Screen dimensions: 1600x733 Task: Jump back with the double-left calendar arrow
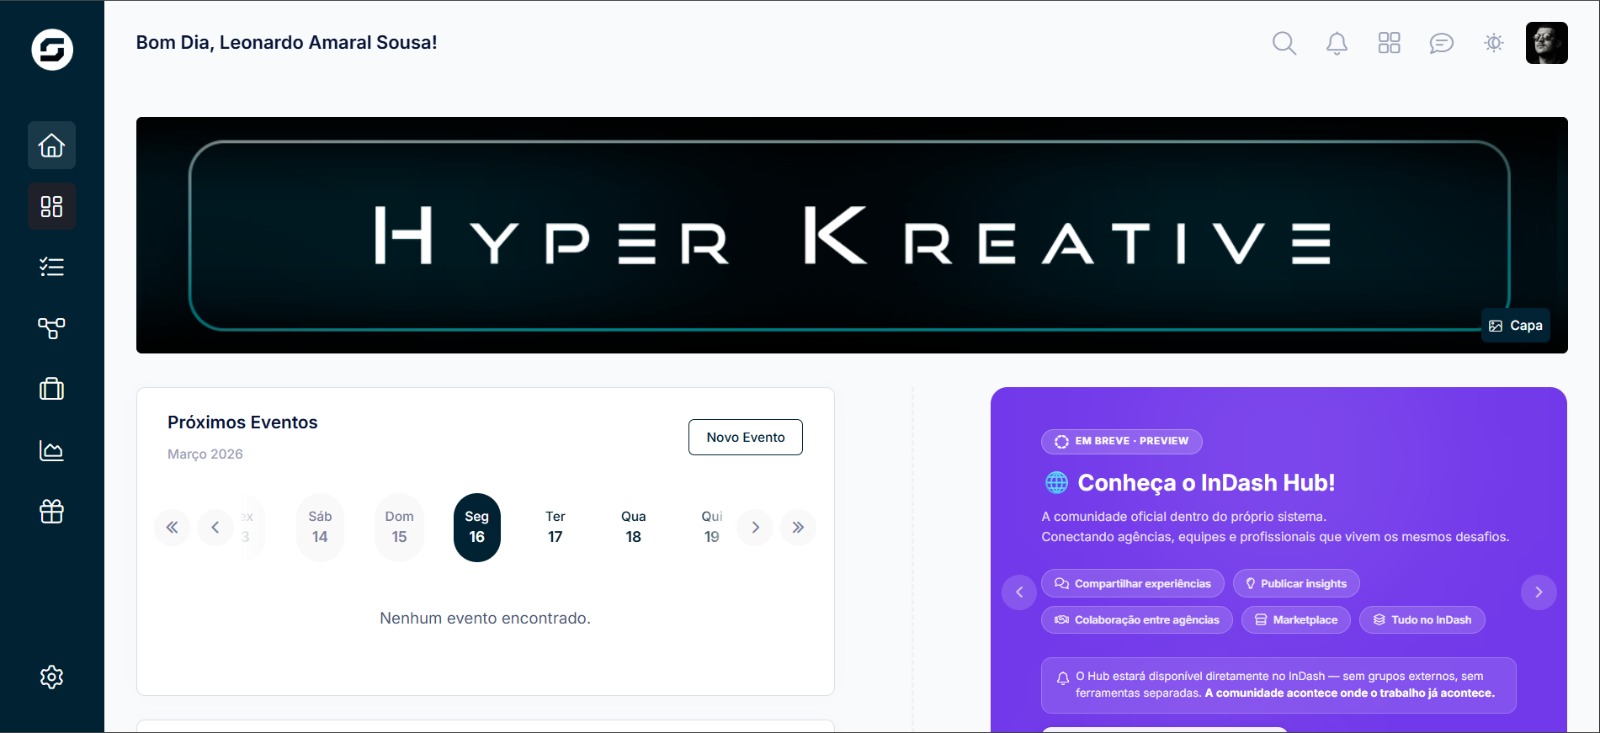172,527
